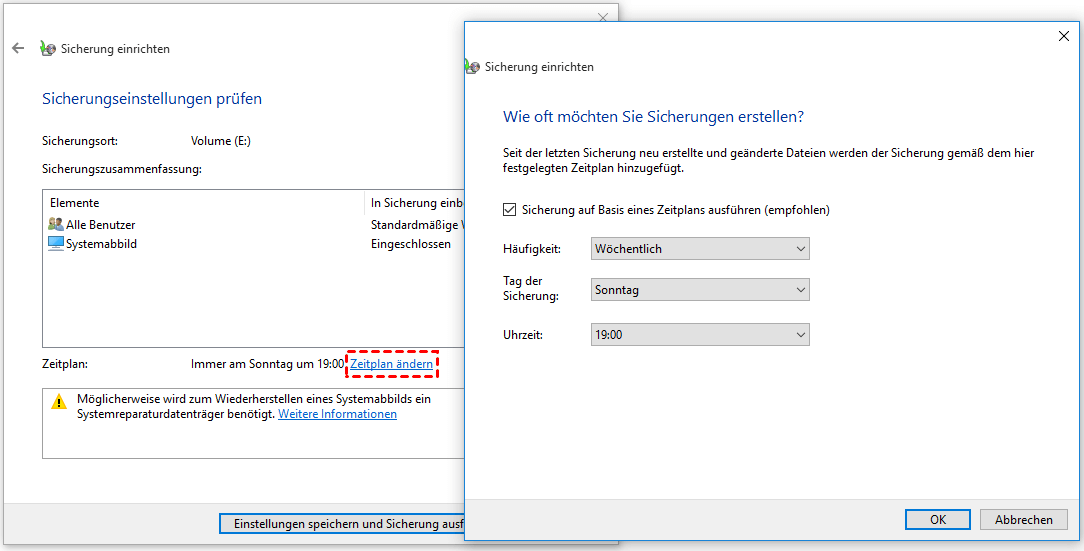Open the Häufigkeit dropdown showing Wöchentlich

700,249
